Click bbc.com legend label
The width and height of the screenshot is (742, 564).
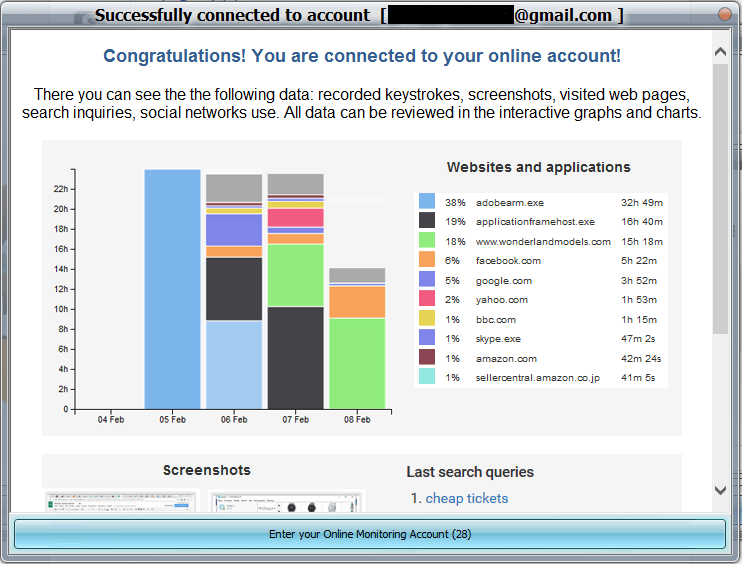click(495, 319)
